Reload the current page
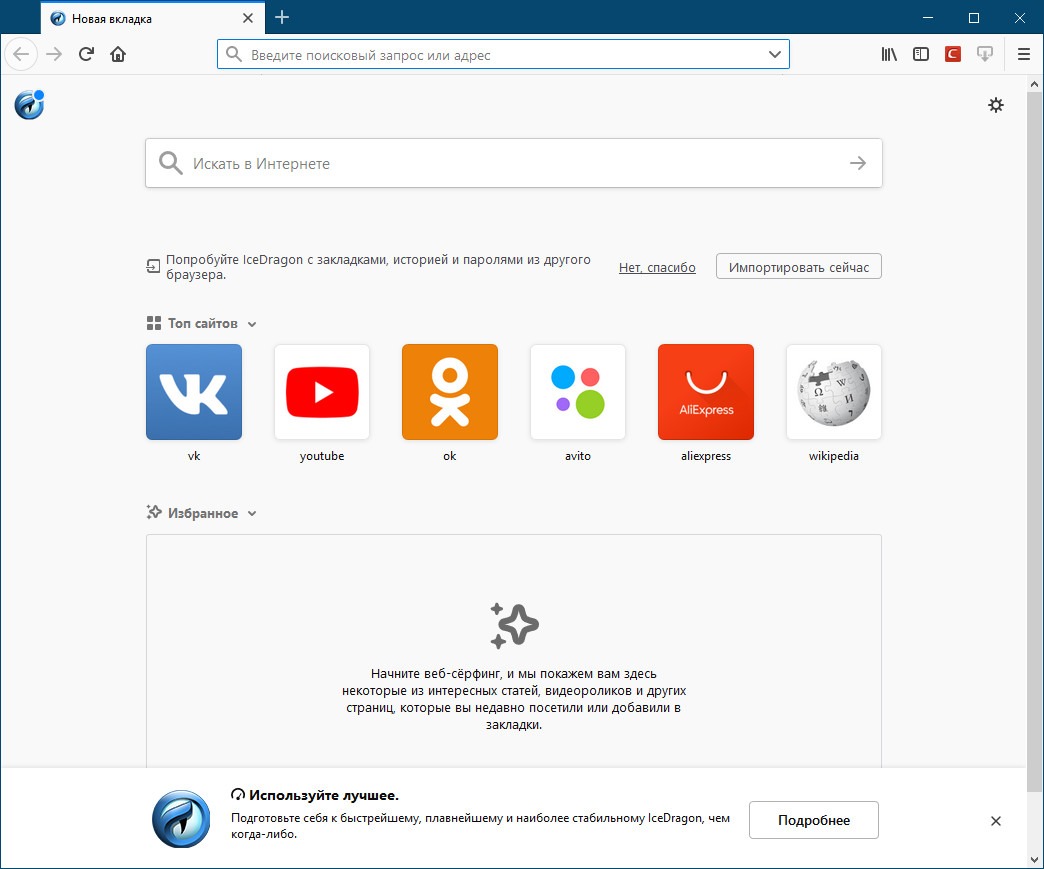This screenshot has height=869, width=1044. (x=87, y=54)
